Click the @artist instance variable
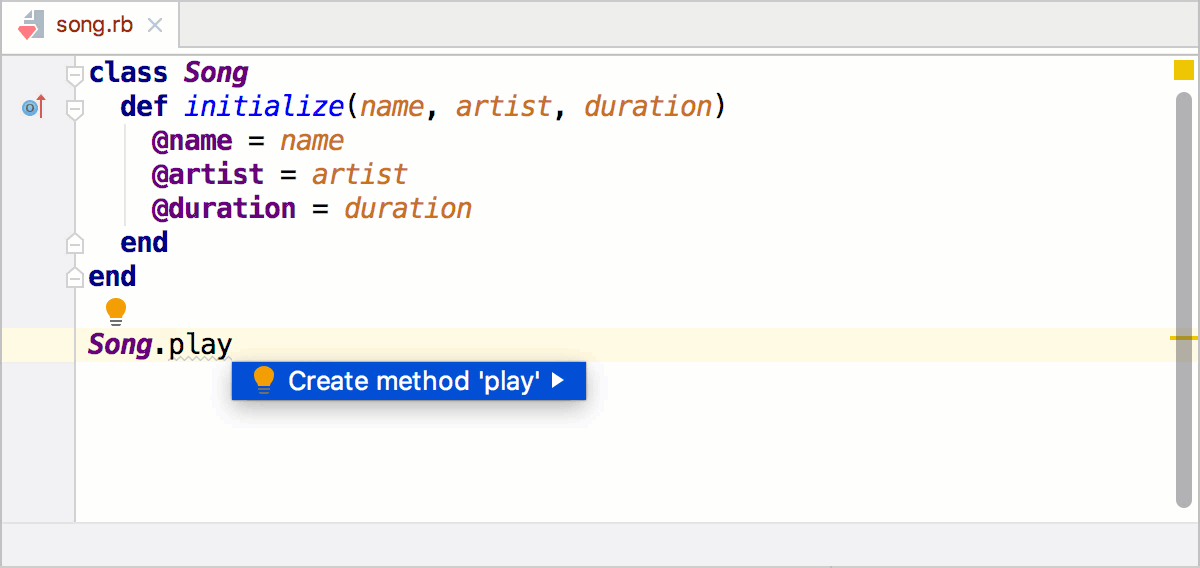1200x568 pixels. coord(207,175)
